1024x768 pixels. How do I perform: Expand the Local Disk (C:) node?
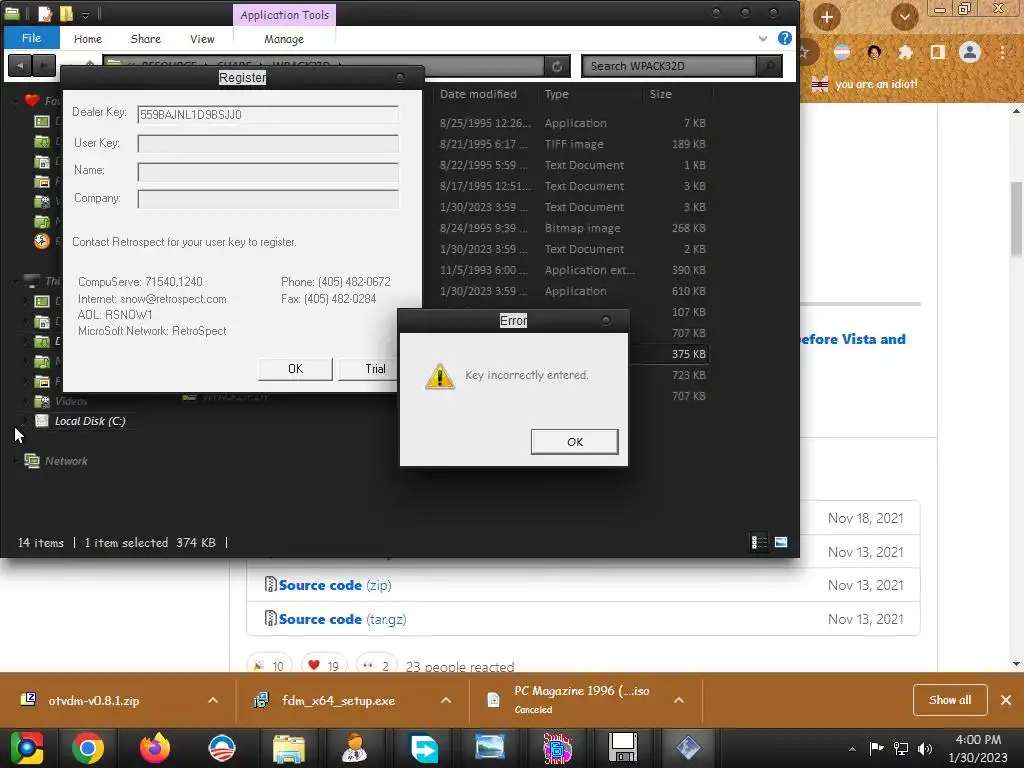pos(26,421)
